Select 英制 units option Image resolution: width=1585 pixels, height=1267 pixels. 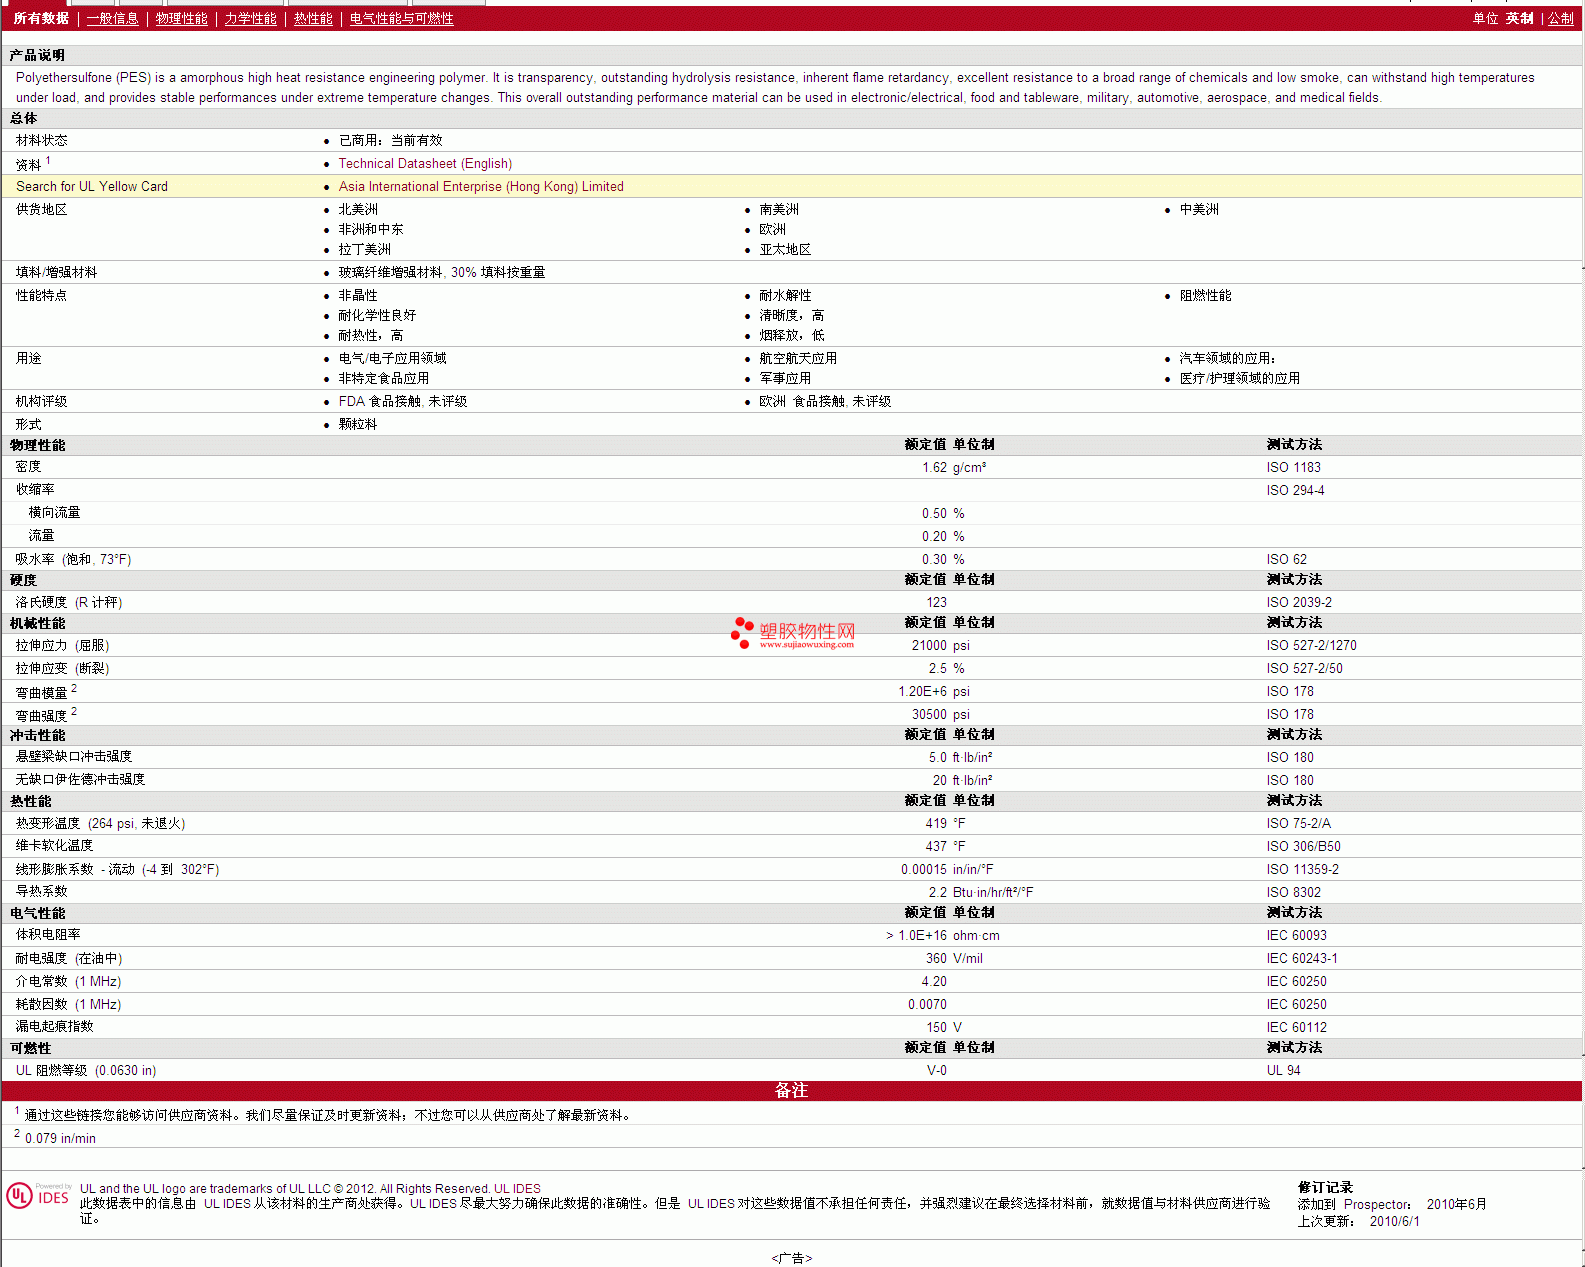coord(1519,19)
